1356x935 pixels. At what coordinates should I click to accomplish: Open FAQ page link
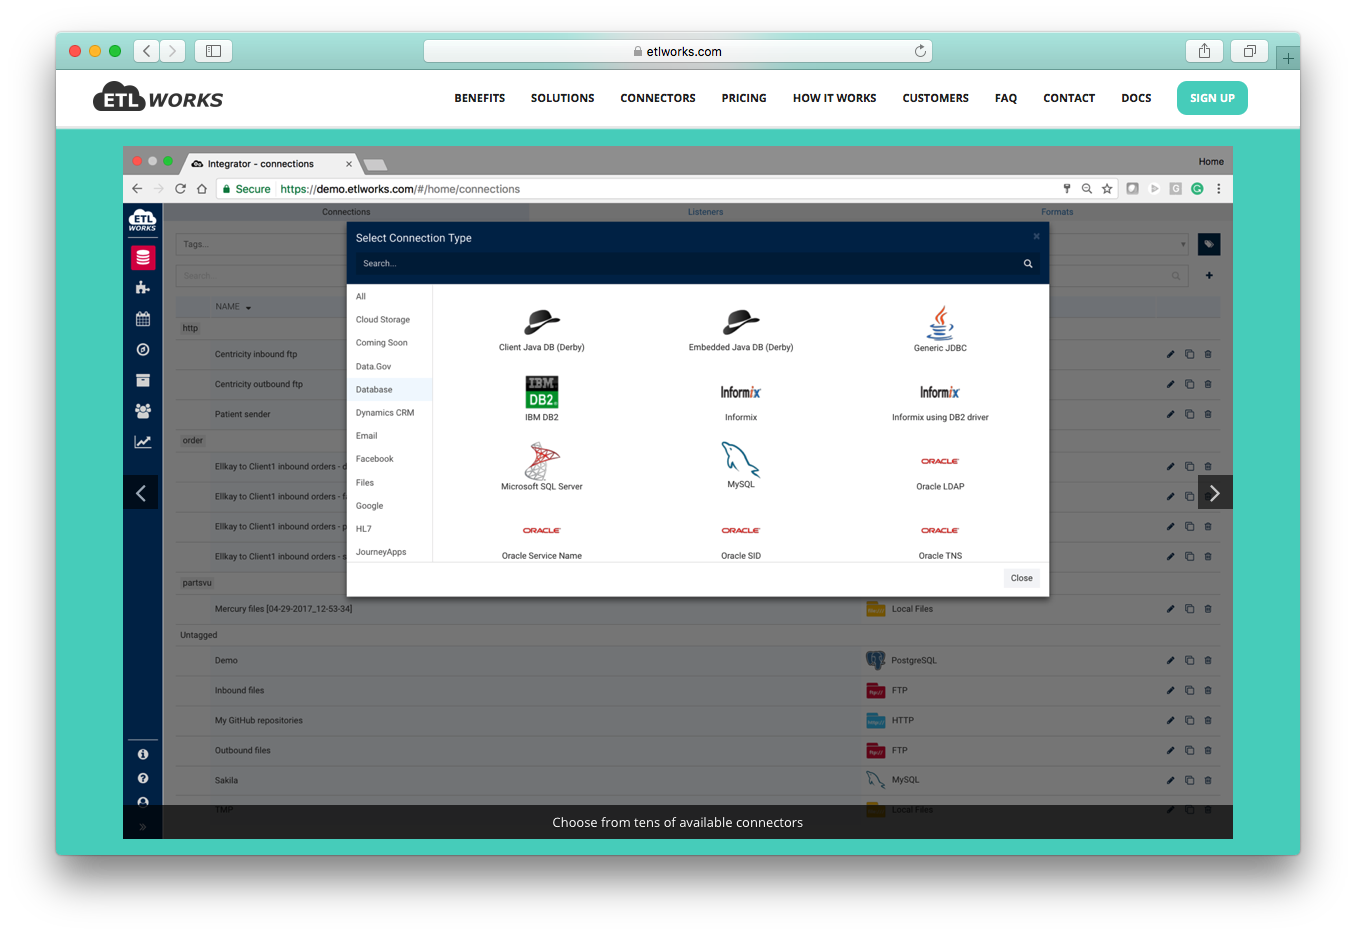tap(1006, 98)
